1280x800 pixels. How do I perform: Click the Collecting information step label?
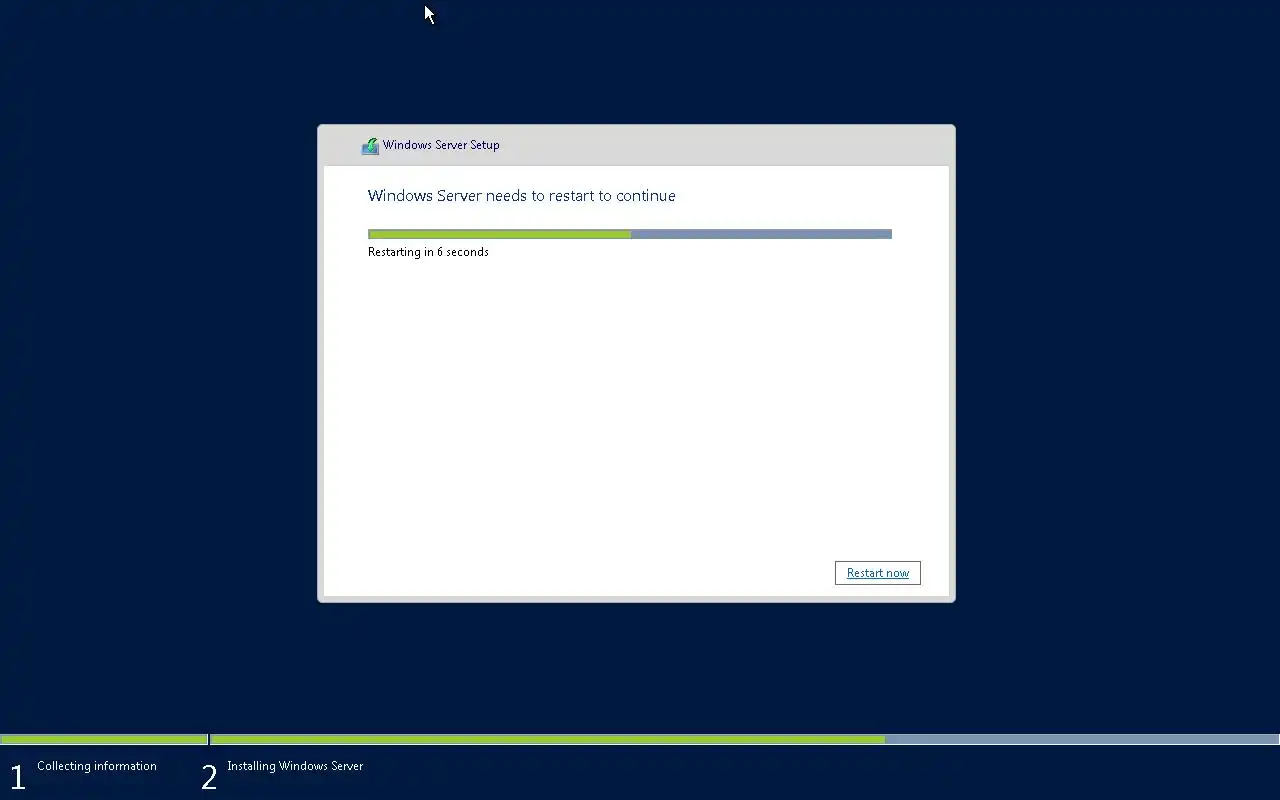[97, 766]
